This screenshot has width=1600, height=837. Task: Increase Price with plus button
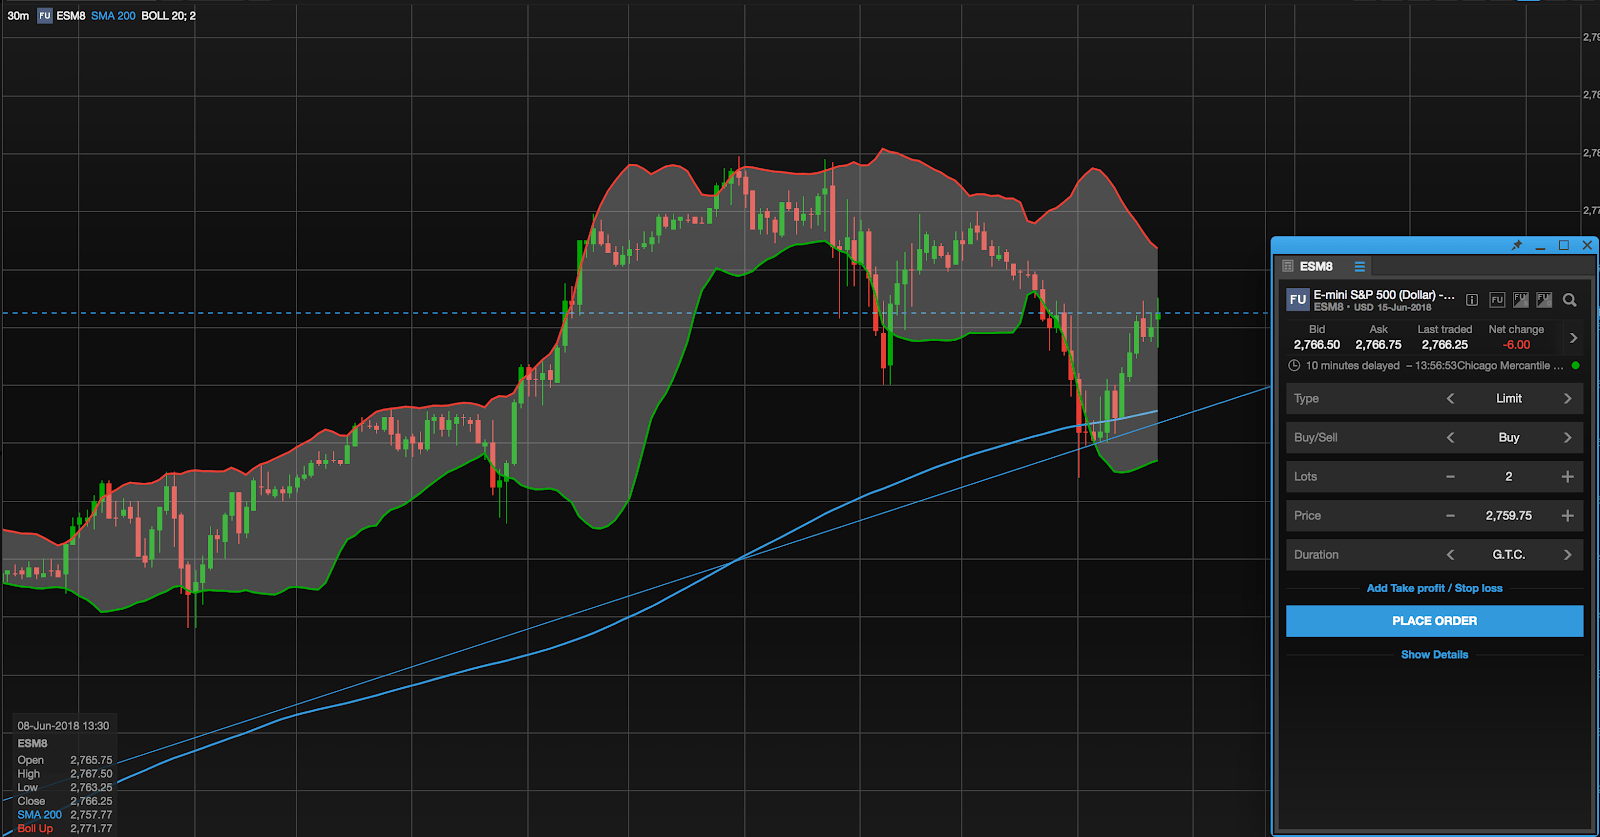1567,516
